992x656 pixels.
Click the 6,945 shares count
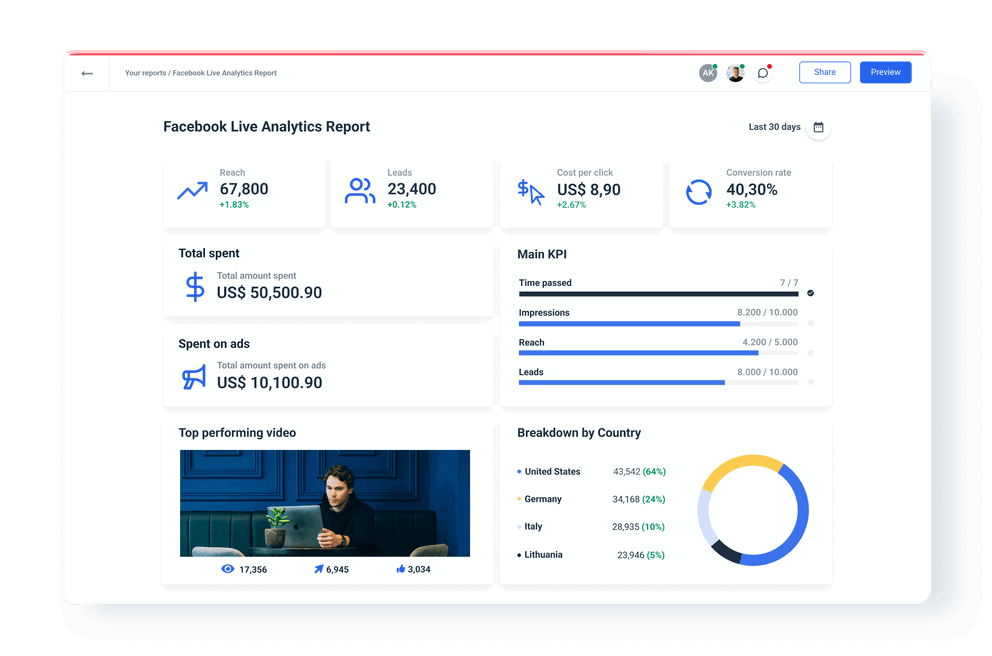(337, 569)
